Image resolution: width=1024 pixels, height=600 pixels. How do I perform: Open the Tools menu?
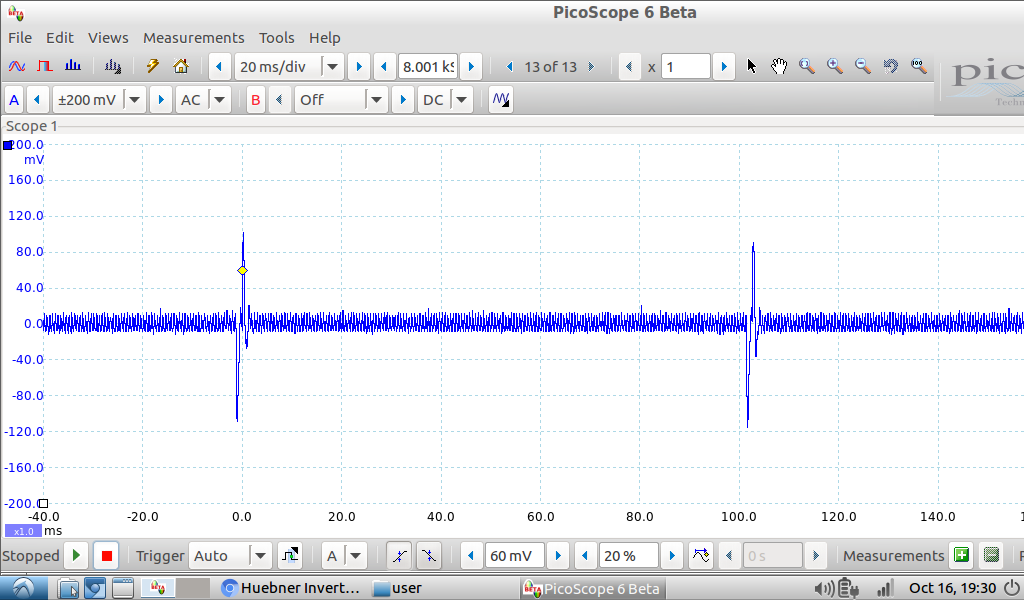point(277,38)
